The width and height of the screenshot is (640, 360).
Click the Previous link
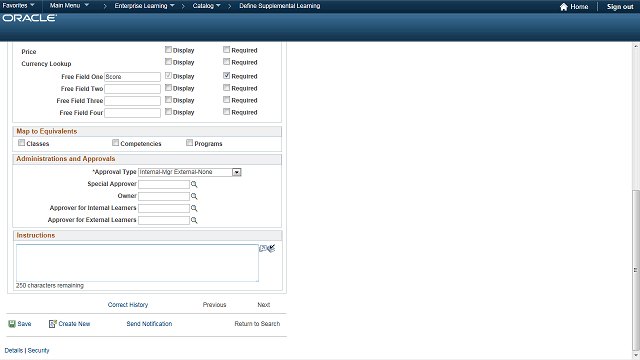point(214,305)
